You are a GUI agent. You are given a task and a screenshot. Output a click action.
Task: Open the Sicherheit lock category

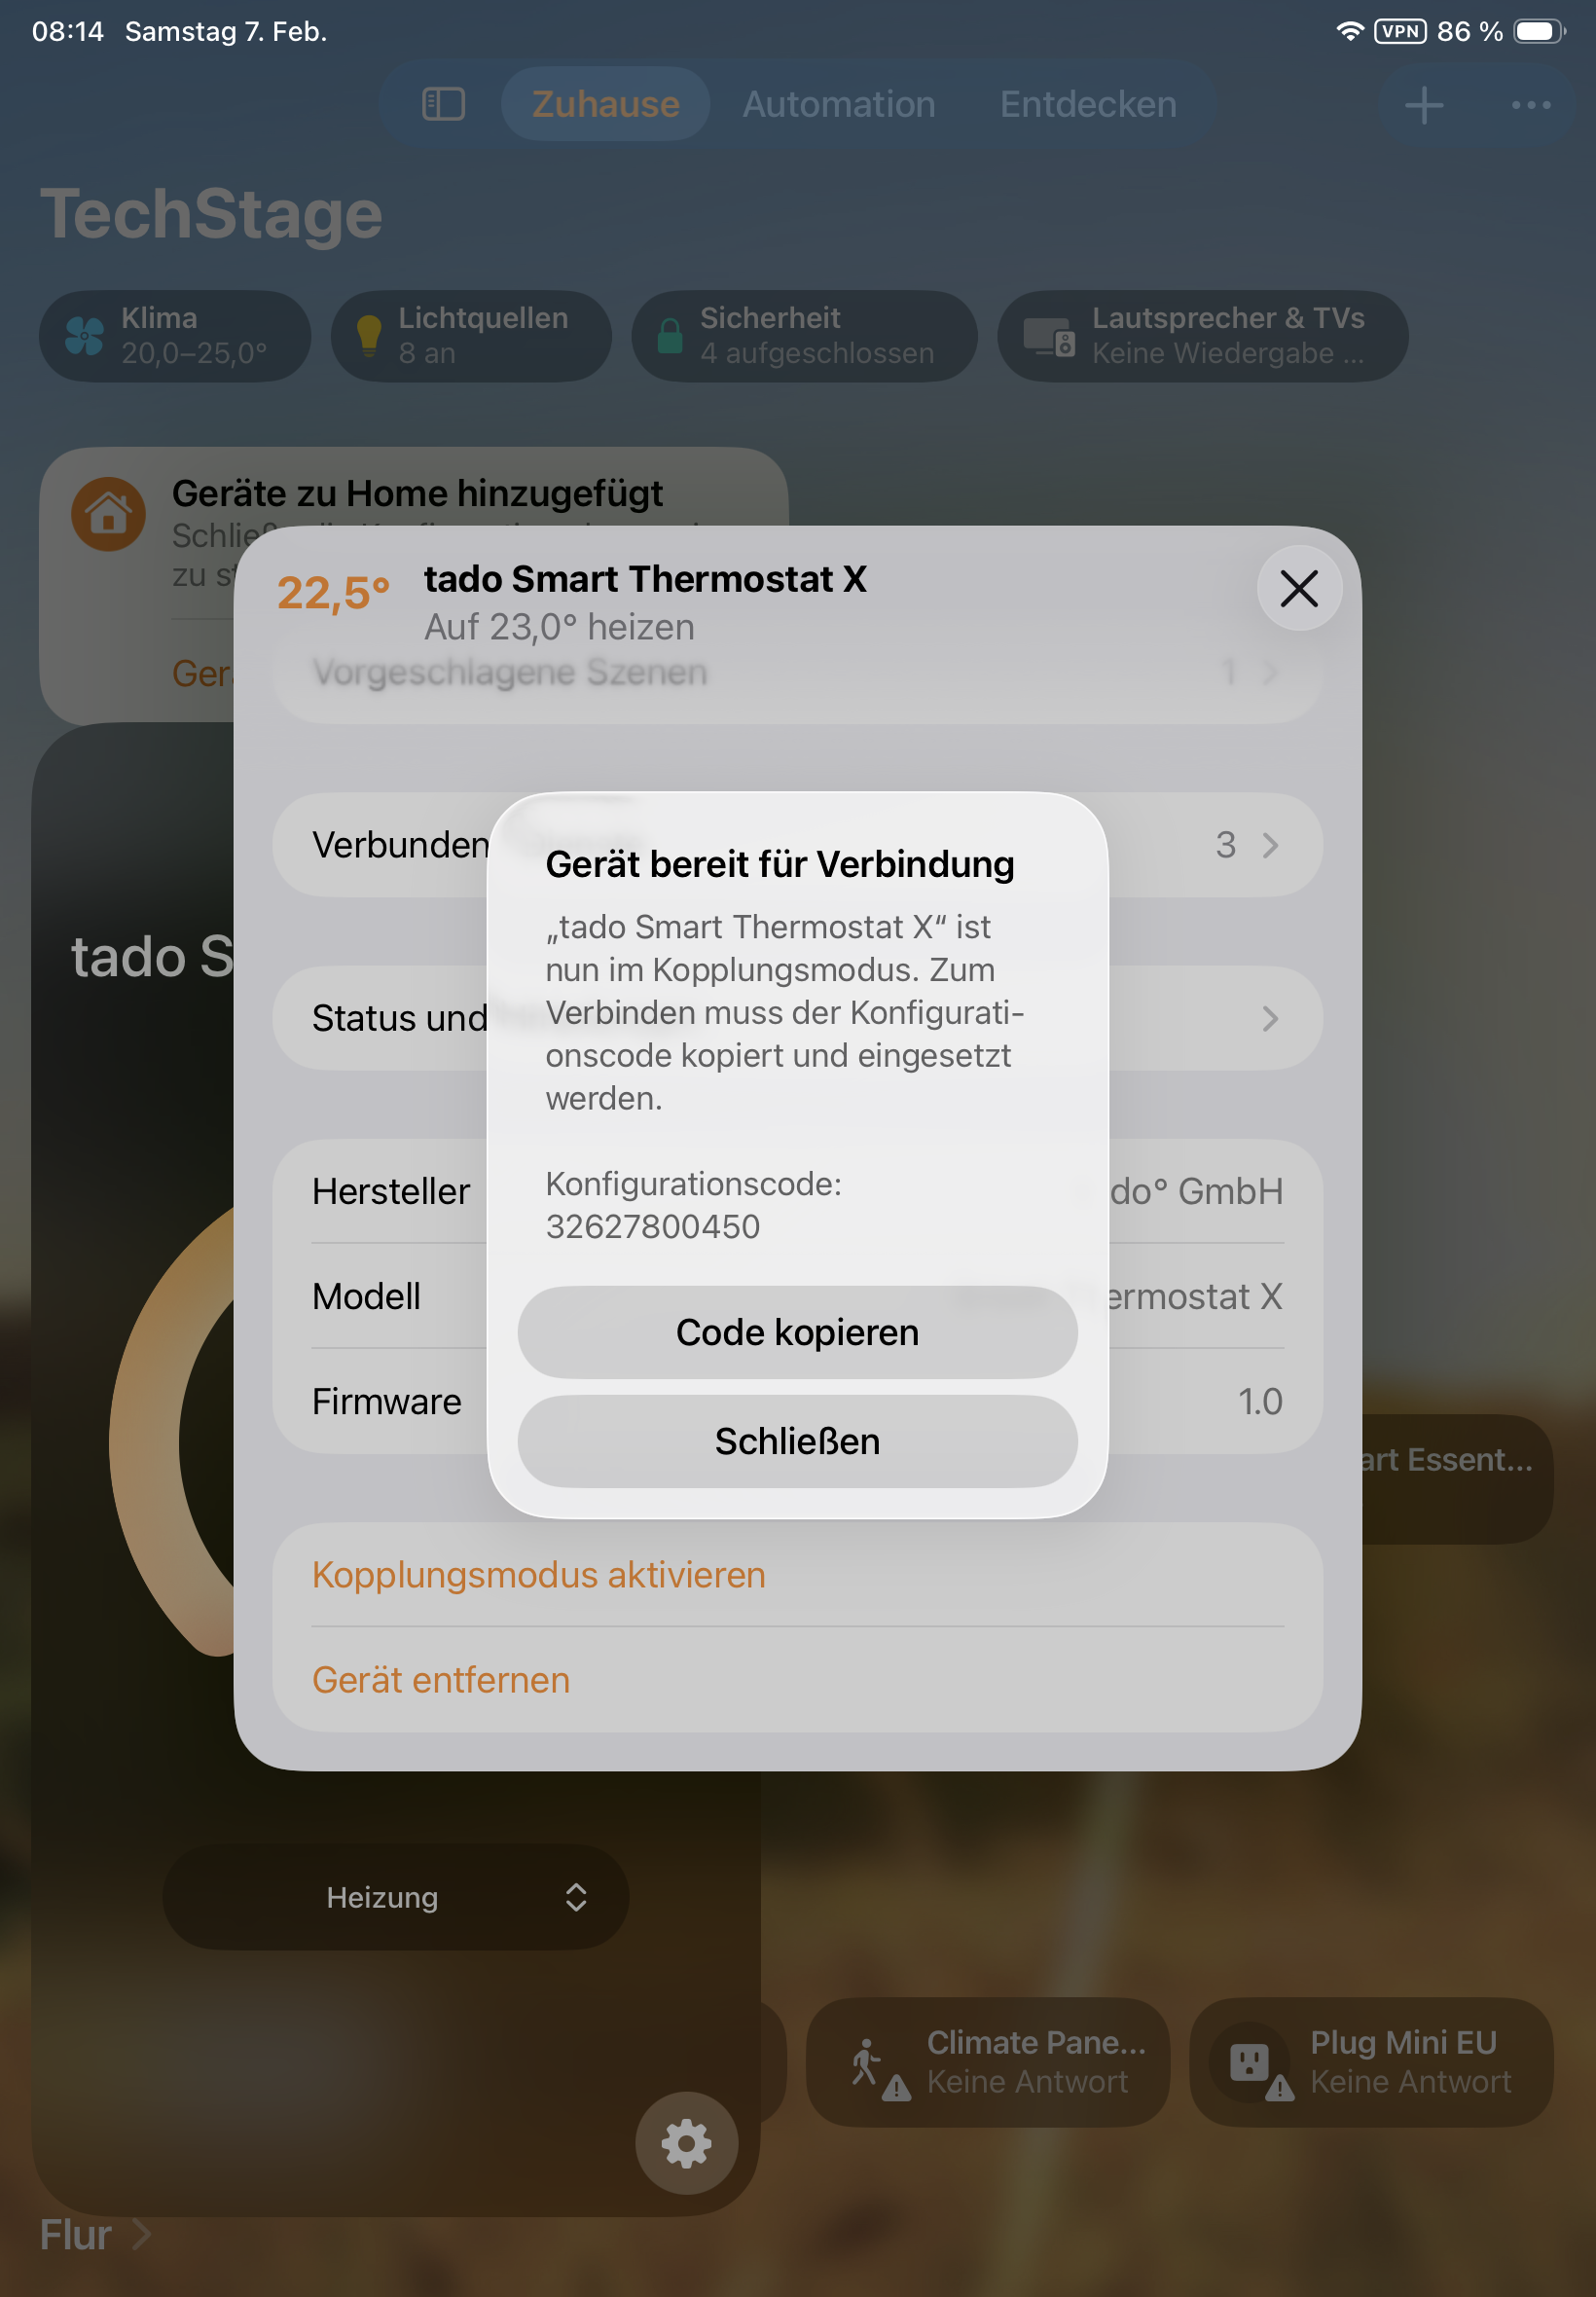point(804,336)
